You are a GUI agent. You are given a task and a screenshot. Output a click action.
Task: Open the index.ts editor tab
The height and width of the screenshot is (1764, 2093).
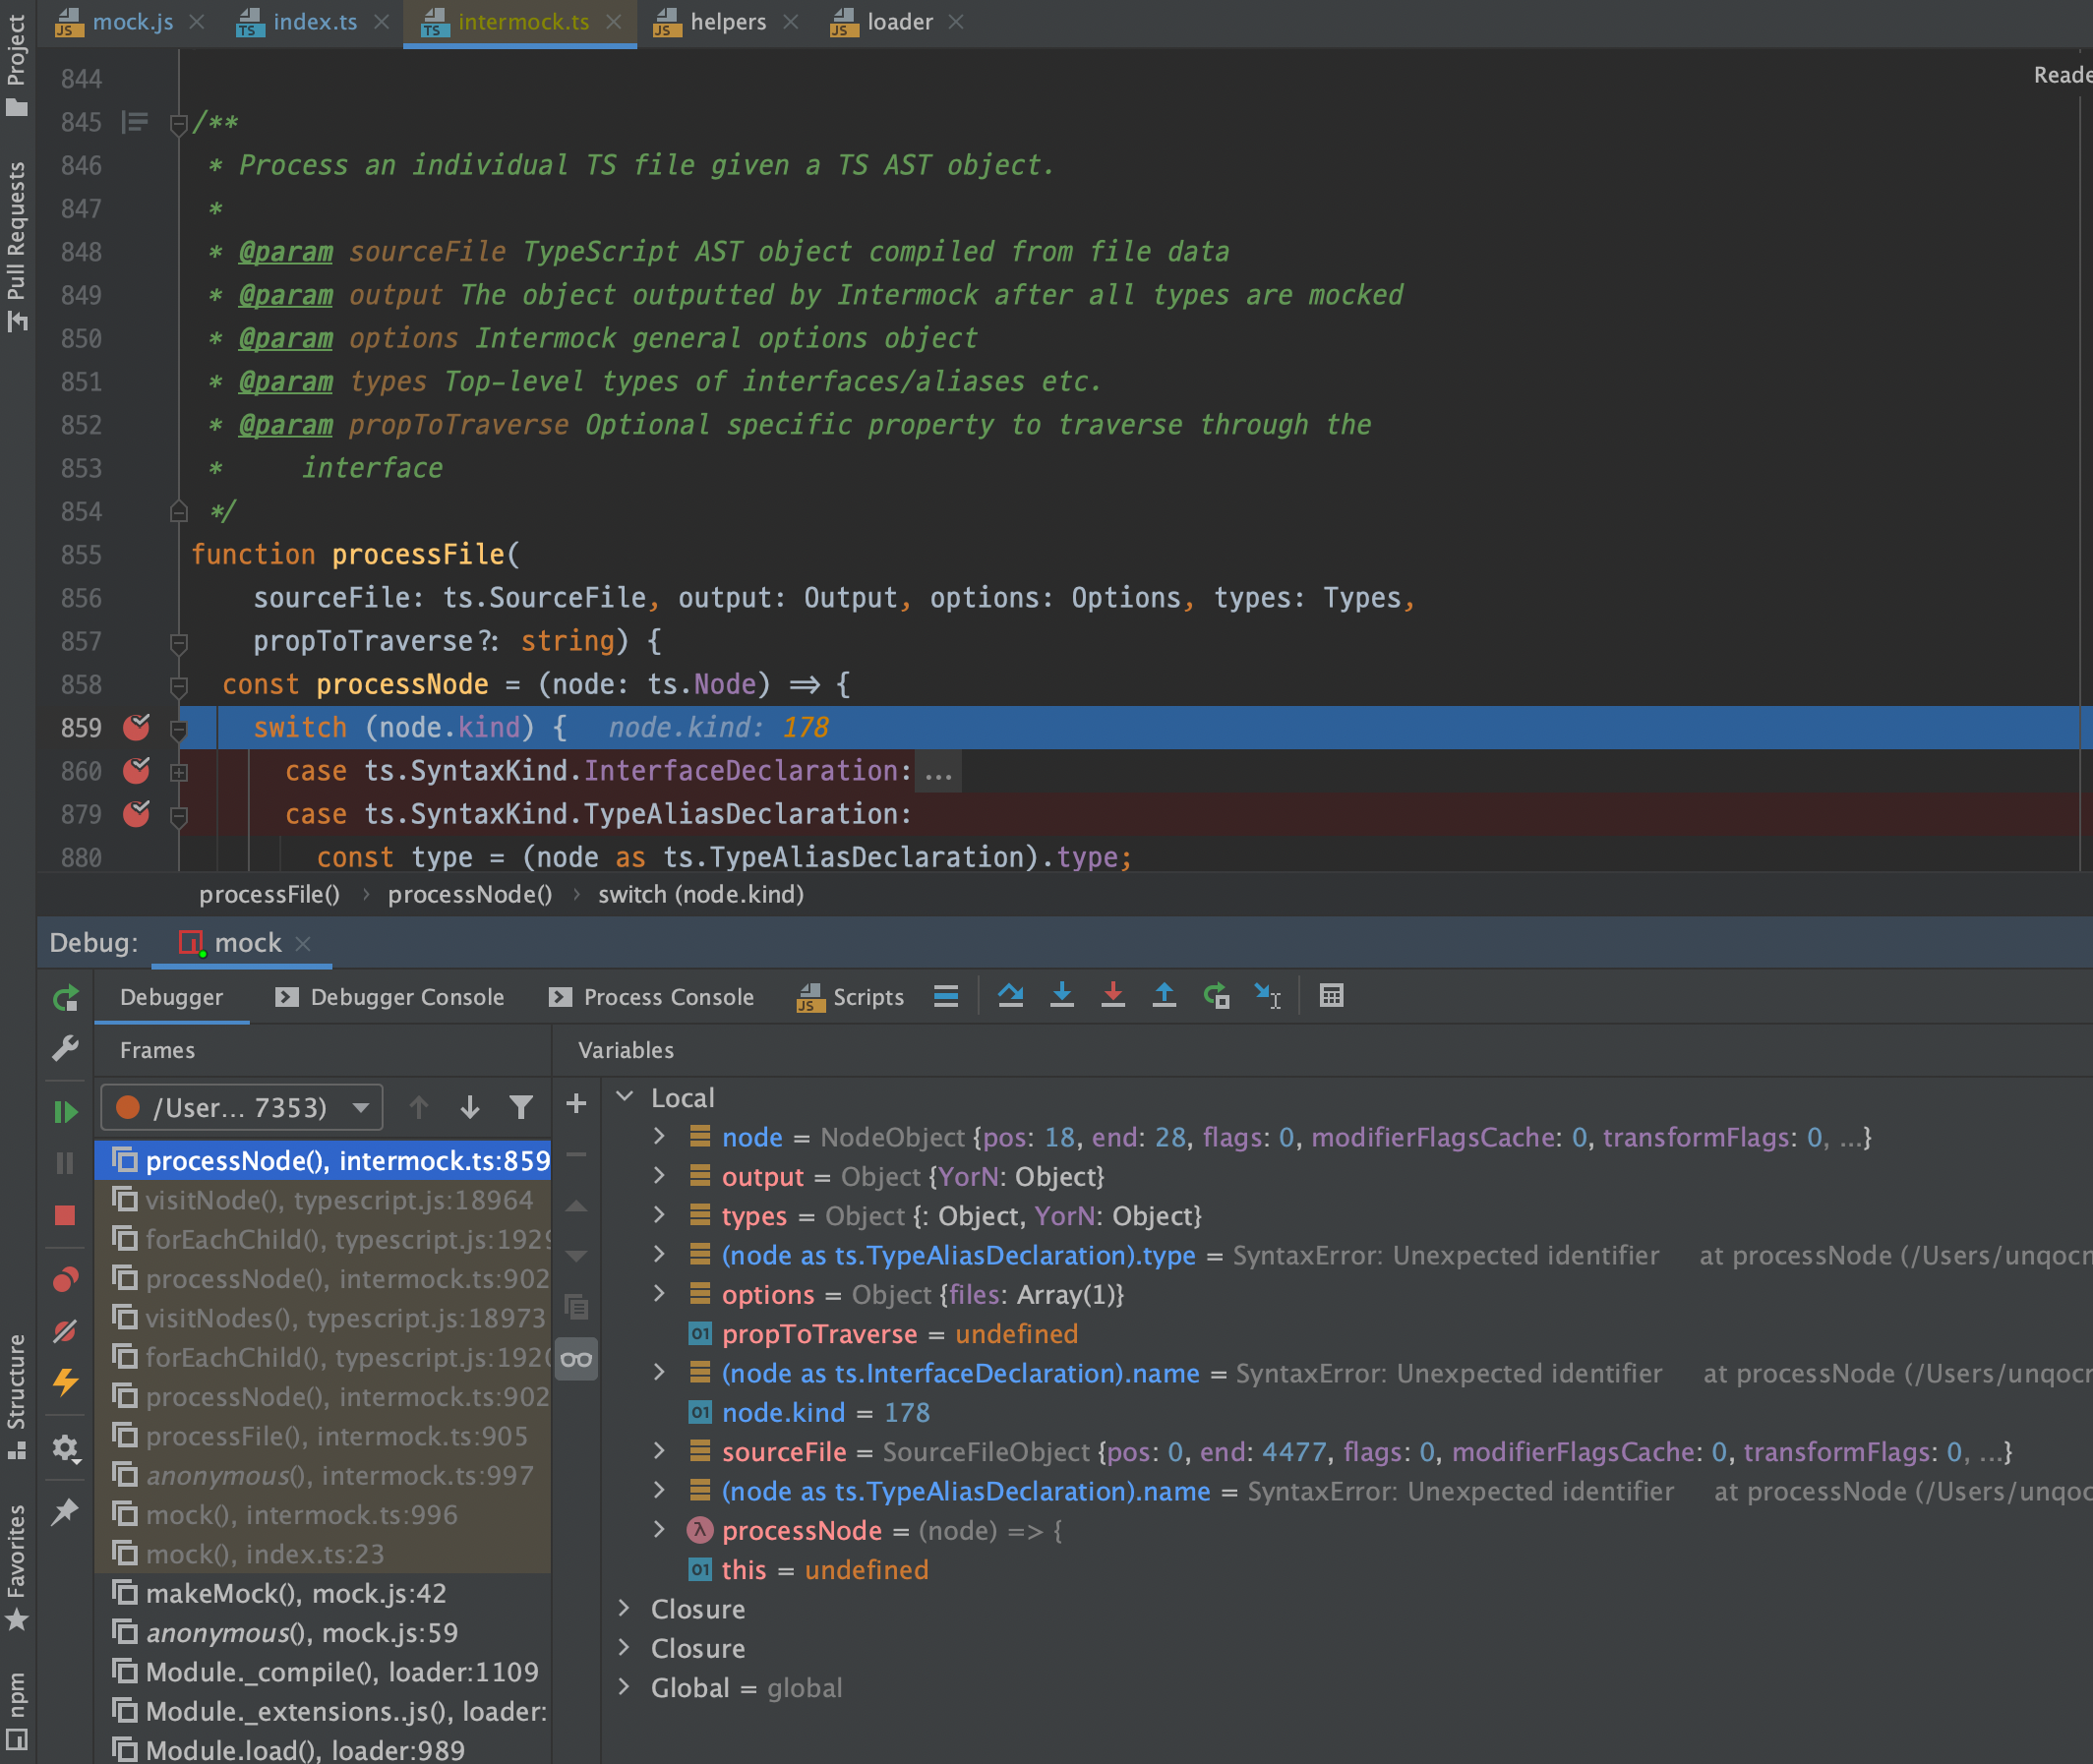pos(314,22)
